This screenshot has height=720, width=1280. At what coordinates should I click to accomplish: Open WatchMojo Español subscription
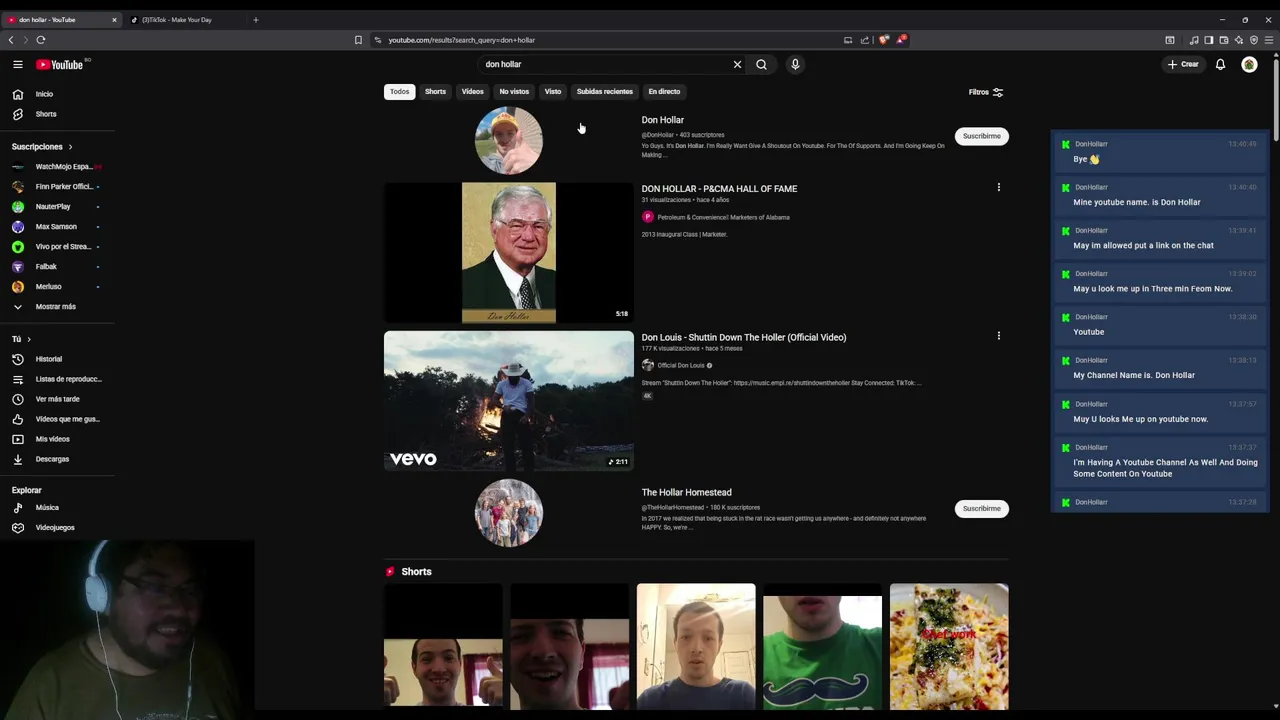58,167
